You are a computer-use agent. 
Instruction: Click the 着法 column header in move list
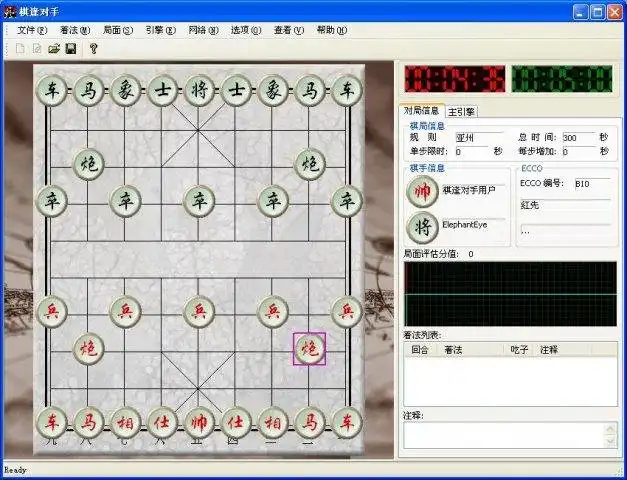coord(469,350)
